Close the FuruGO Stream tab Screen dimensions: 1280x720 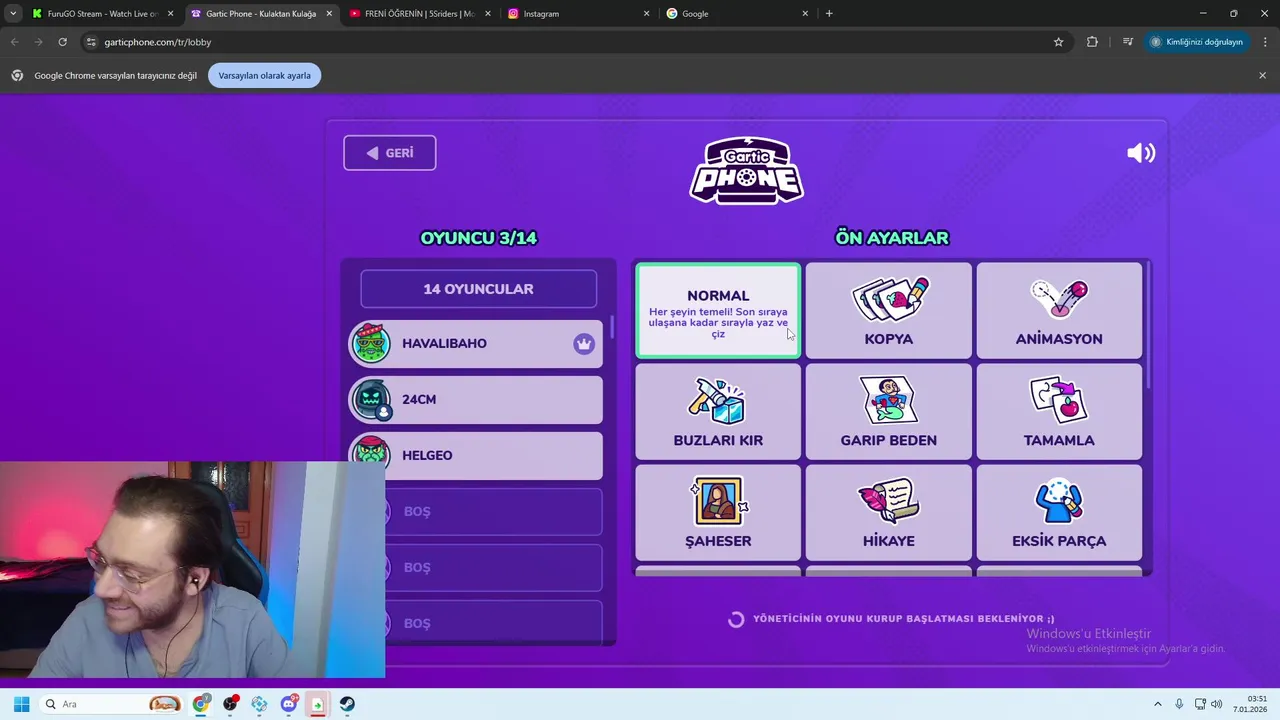171,14
